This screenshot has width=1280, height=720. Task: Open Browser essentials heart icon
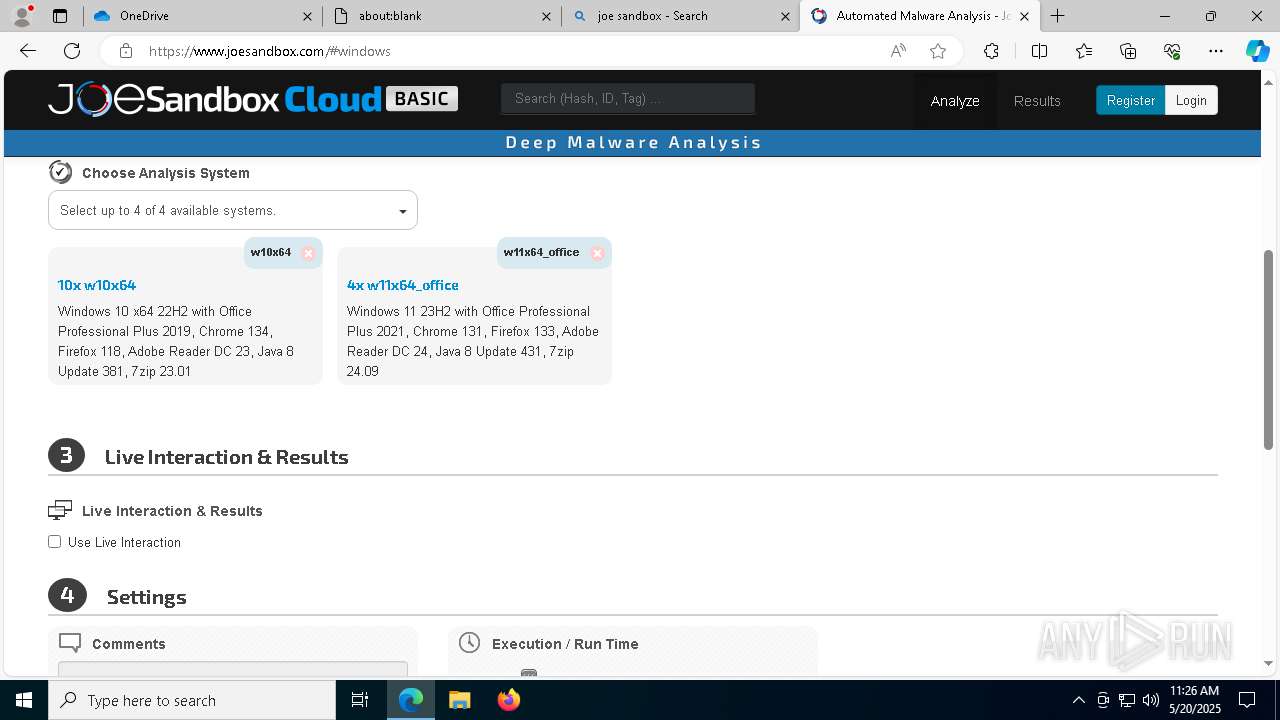(x=1172, y=51)
